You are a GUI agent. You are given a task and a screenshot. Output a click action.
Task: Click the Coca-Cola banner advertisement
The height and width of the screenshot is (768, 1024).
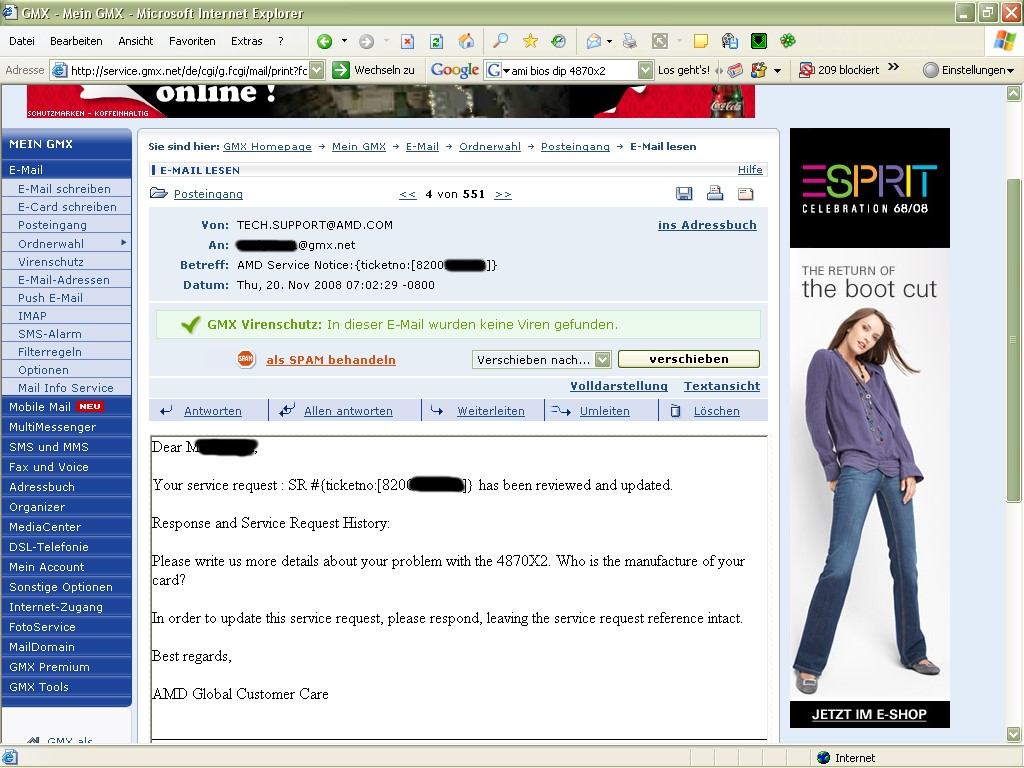coord(391,101)
